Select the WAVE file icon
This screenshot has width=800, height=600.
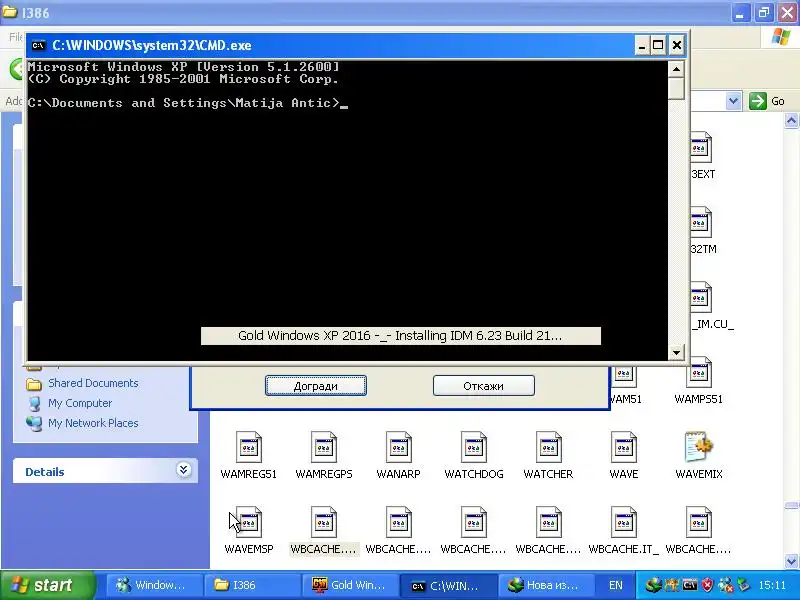pos(623,447)
